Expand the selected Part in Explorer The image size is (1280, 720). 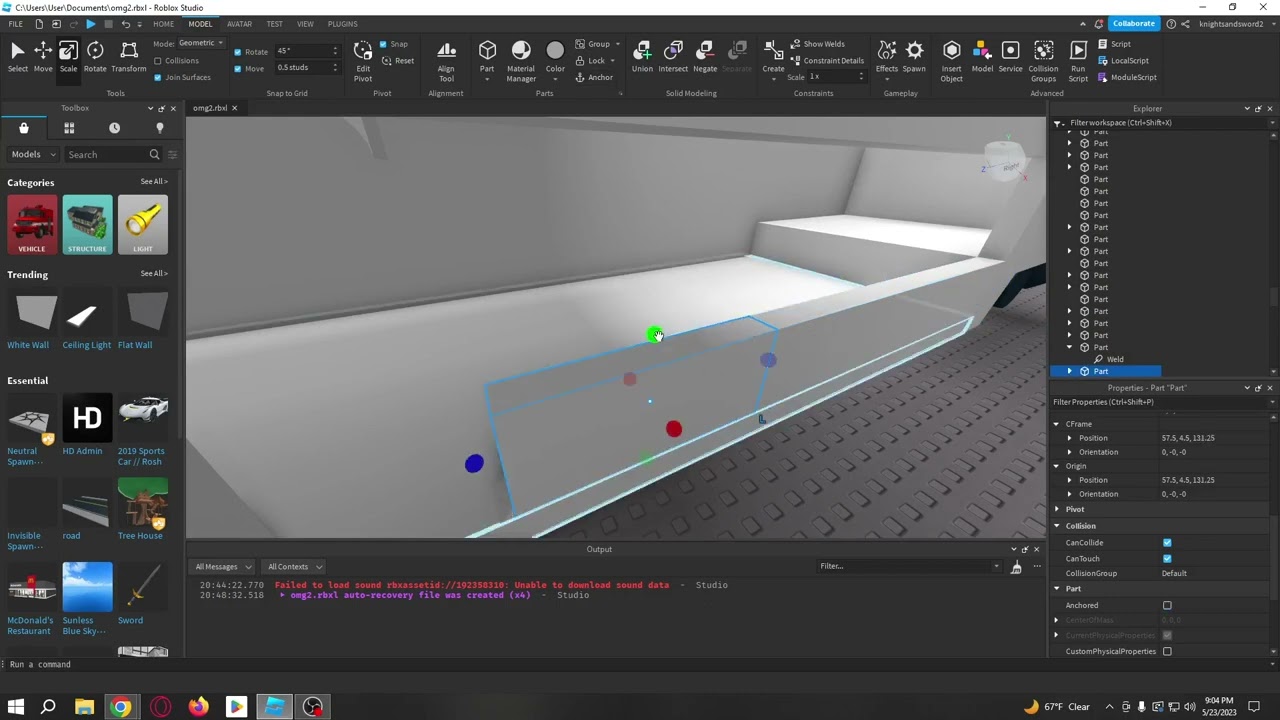point(1069,371)
